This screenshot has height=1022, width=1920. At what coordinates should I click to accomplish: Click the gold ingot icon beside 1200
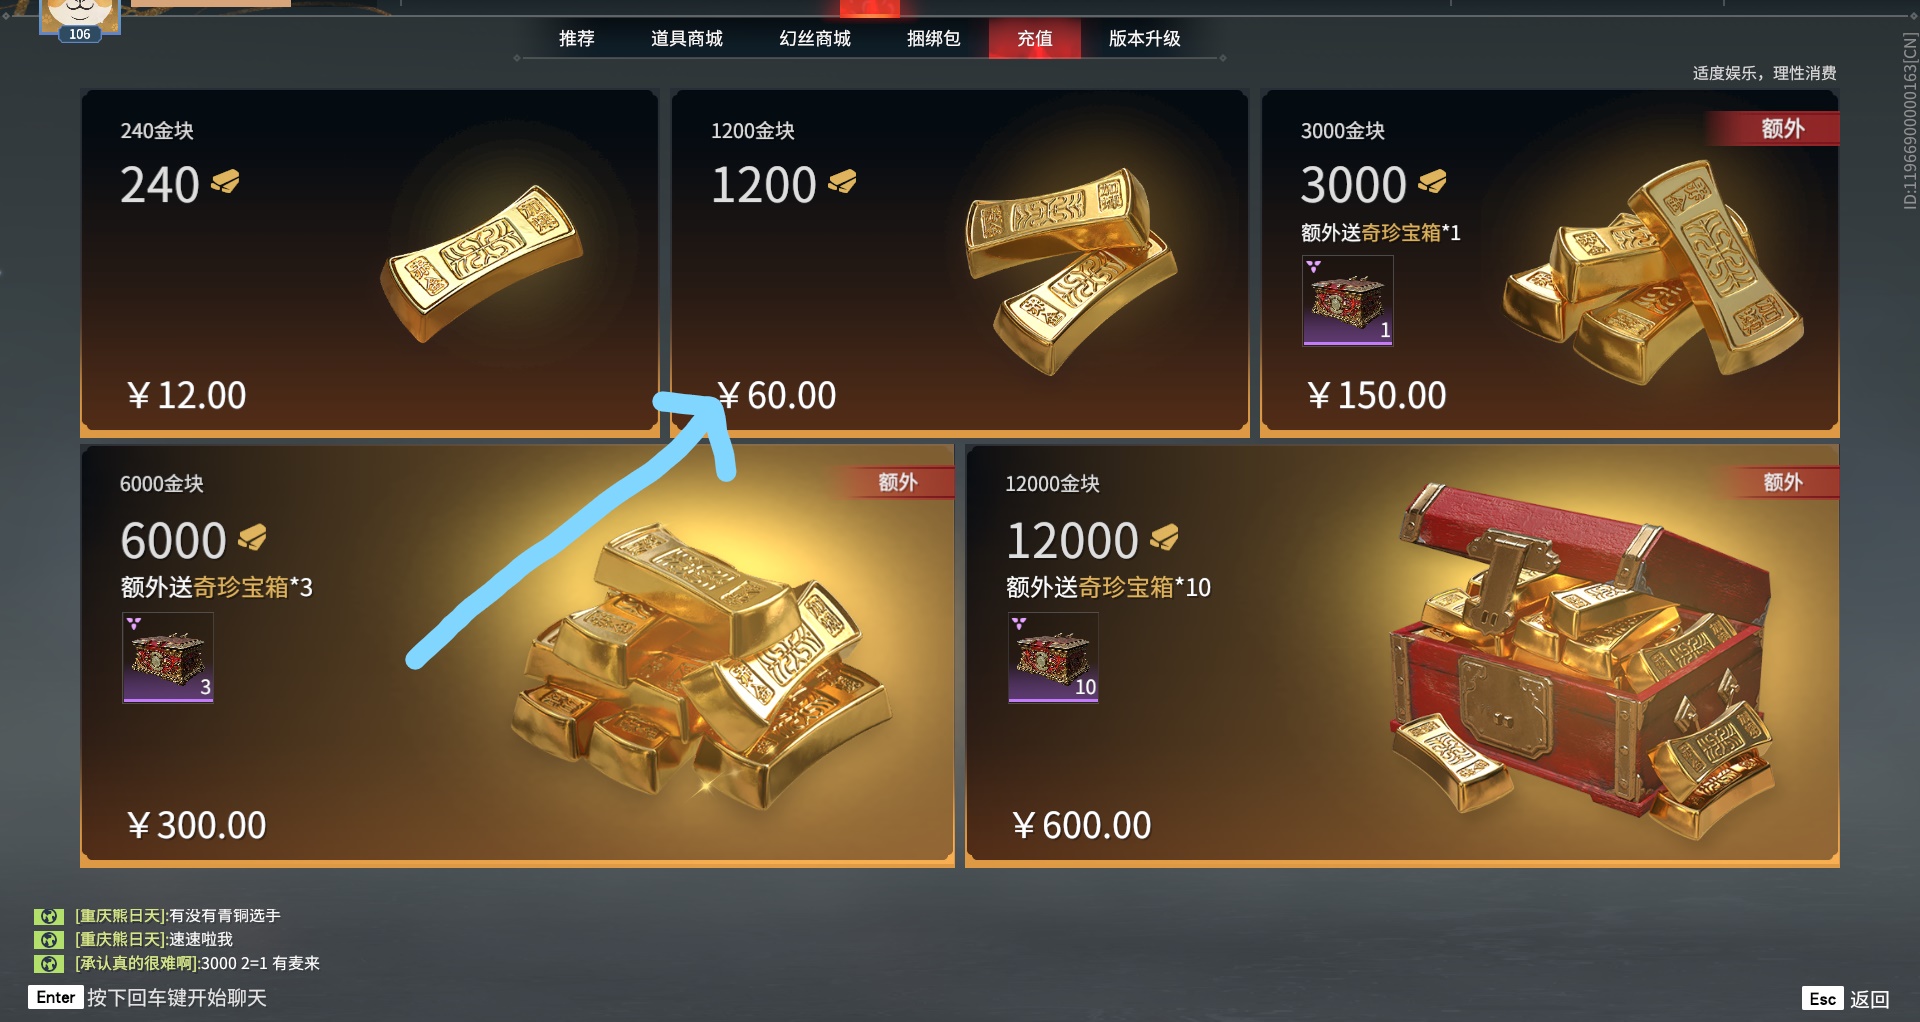842,182
